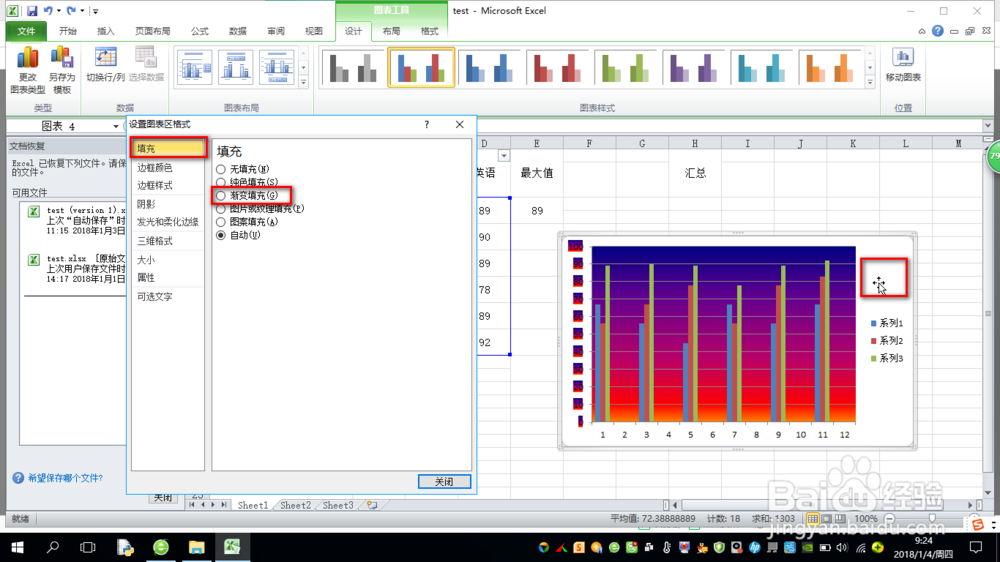Switch to the Page Layout ribbon tab
Image resolution: width=1000 pixels, height=562 pixels.
152,31
